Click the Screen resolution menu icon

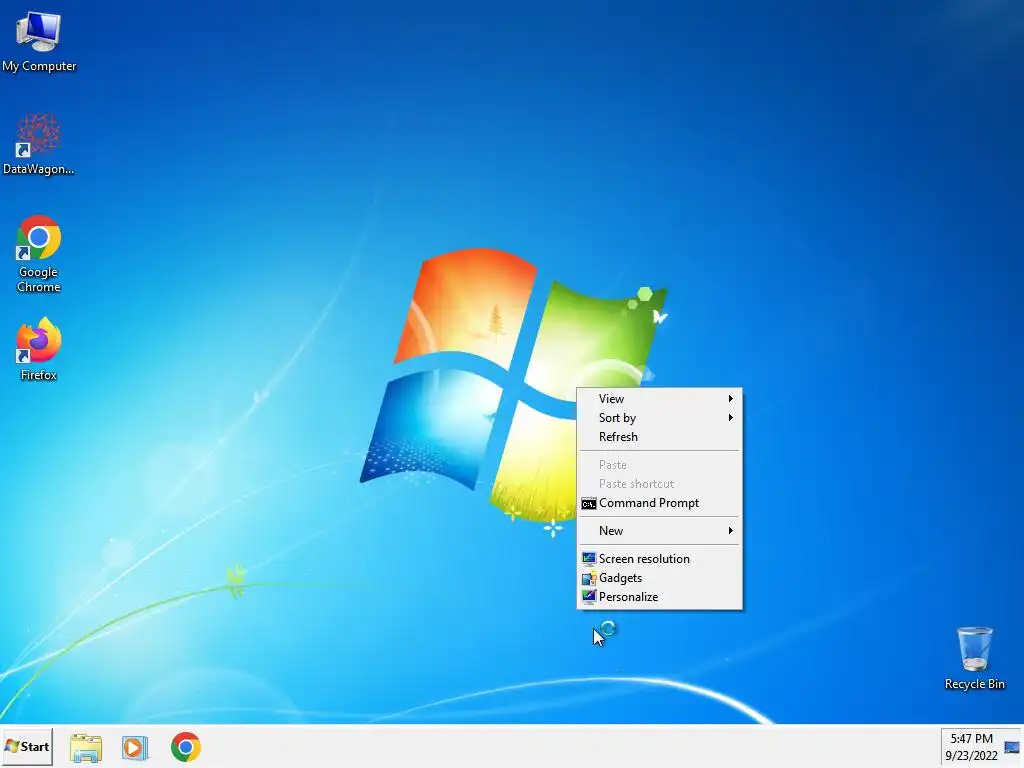(x=588, y=559)
